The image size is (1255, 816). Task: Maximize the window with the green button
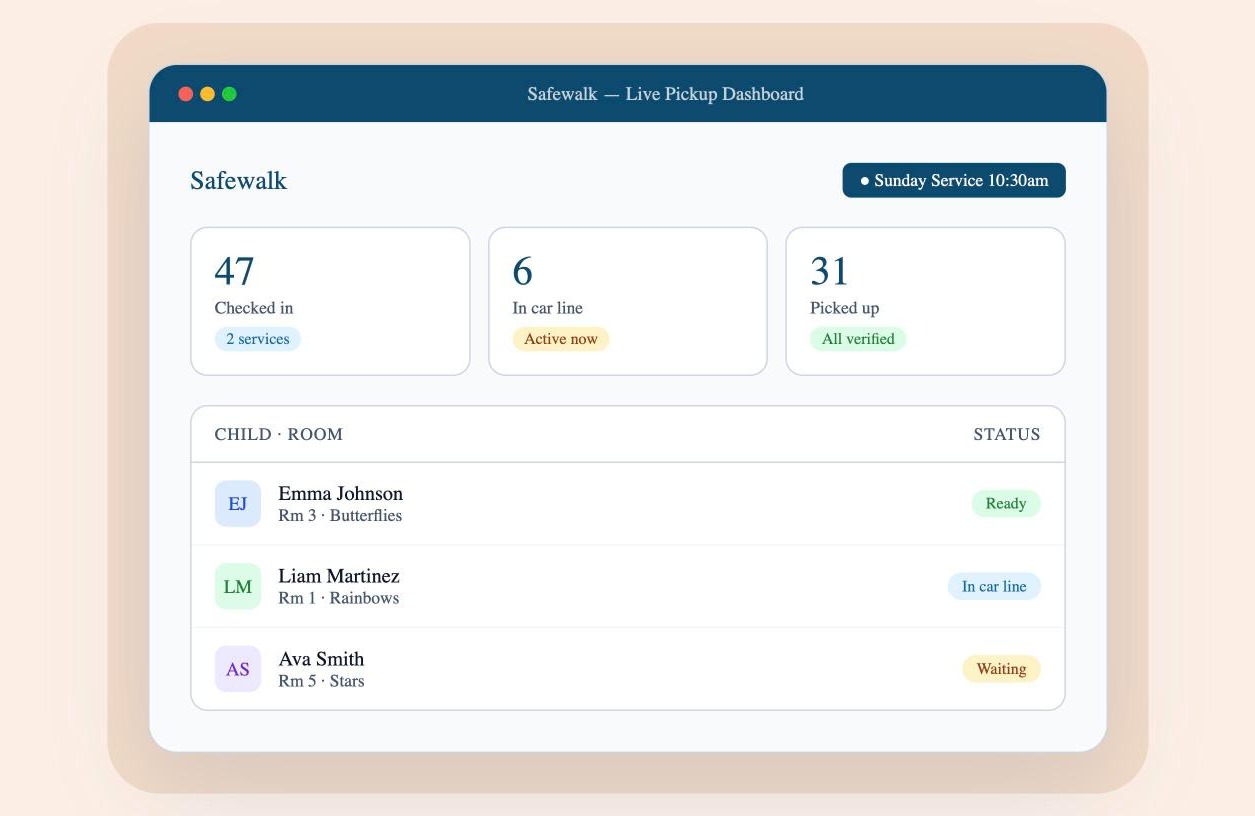click(x=229, y=94)
